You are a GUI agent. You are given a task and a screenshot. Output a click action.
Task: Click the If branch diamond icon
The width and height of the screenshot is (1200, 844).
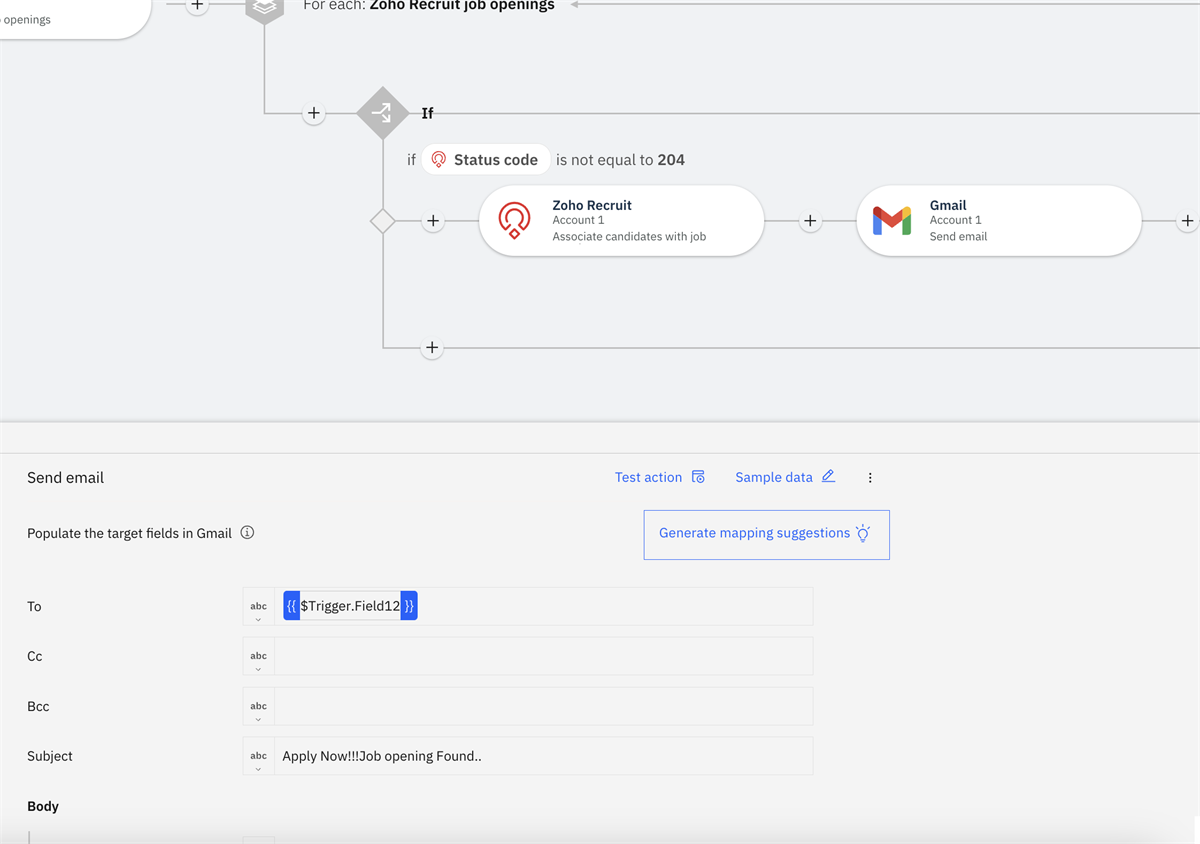[x=383, y=113]
